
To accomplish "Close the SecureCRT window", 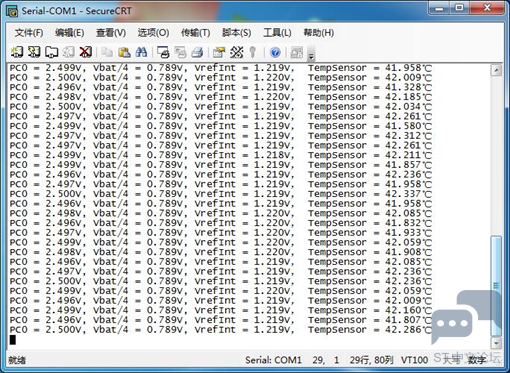I will tap(487, 8).
